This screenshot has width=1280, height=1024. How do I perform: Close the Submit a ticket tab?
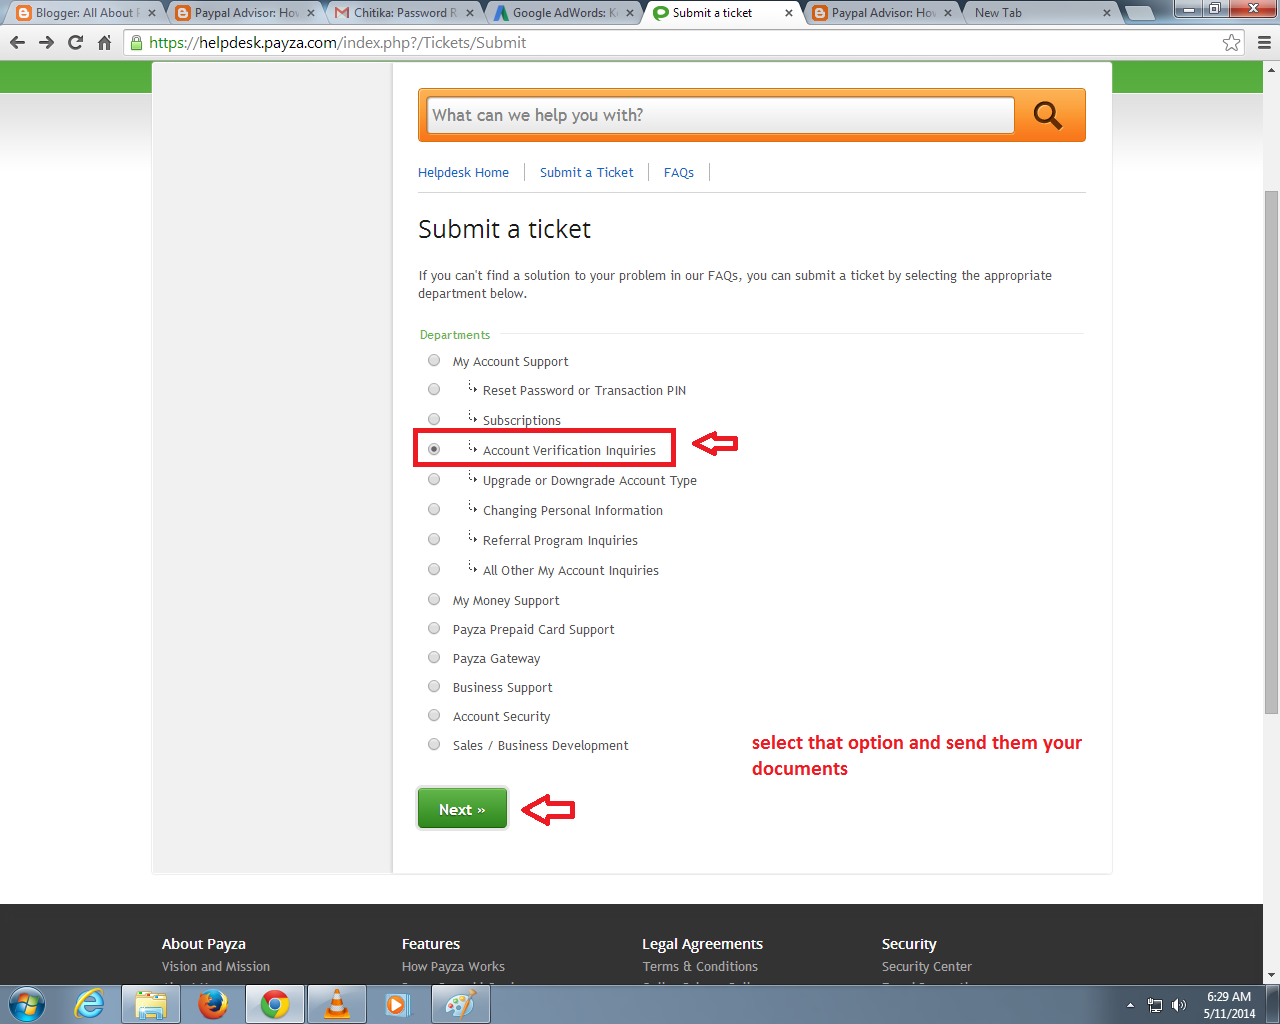click(x=789, y=13)
